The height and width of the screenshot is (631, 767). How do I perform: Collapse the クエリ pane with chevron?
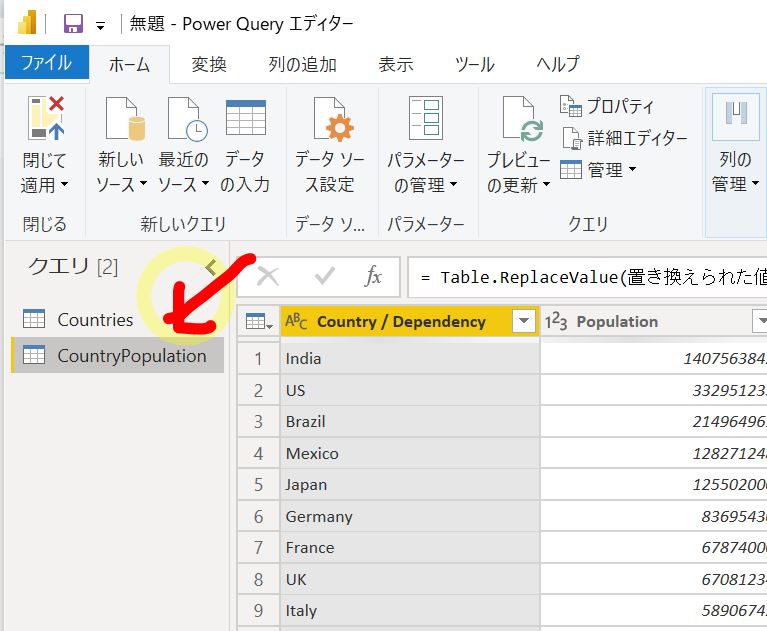pos(211,267)
